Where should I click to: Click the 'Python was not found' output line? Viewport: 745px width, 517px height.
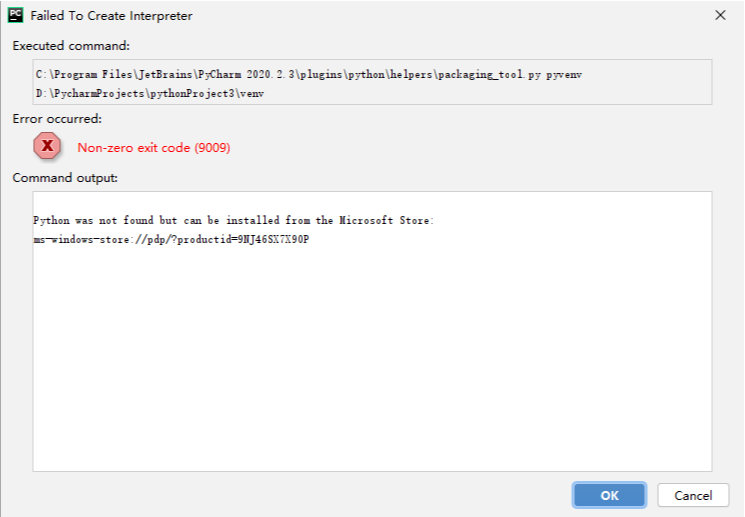point(233,220)
